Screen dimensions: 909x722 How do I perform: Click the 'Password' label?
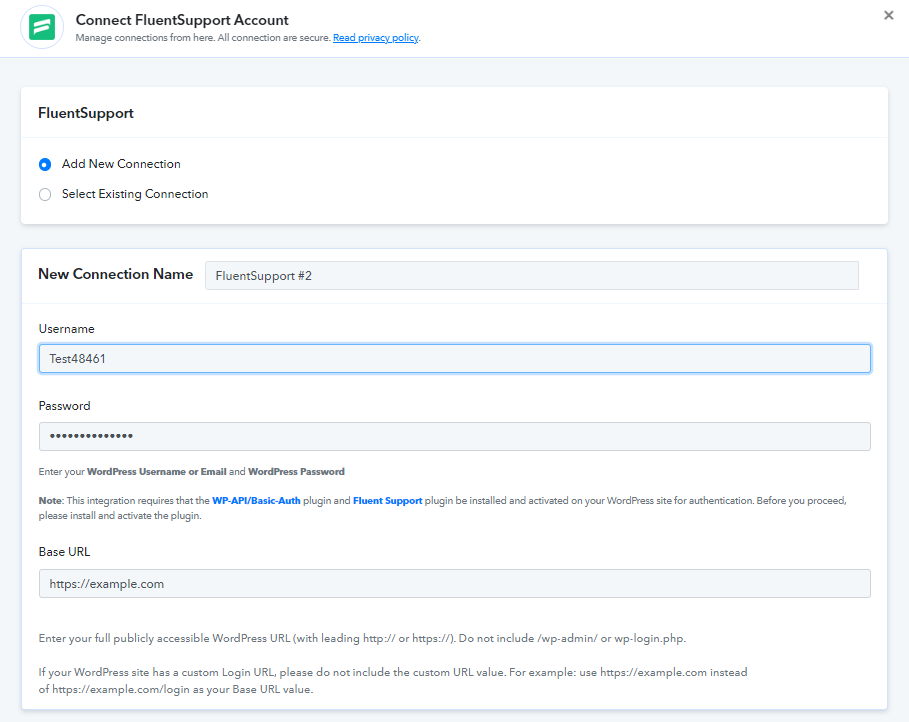point(64,406)
